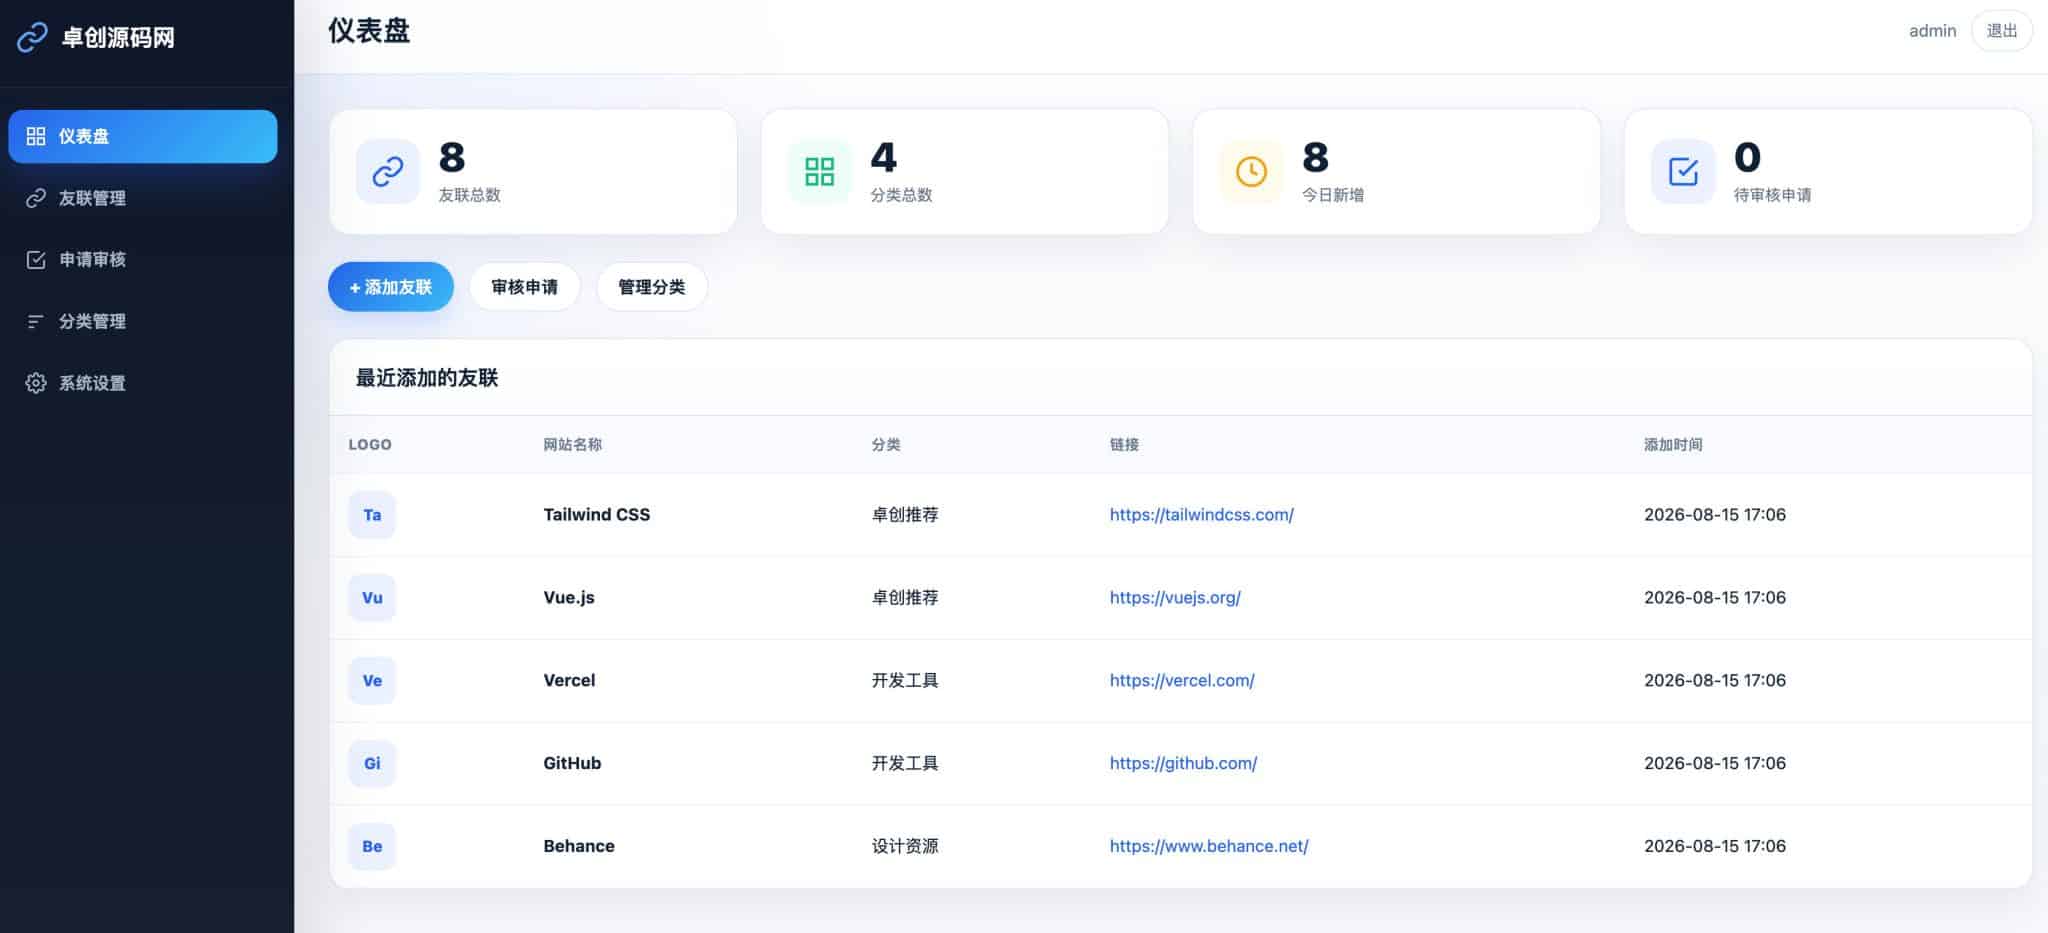
Task: Open the https://vercel.com/ link
Action: (x=1182, y=681)
